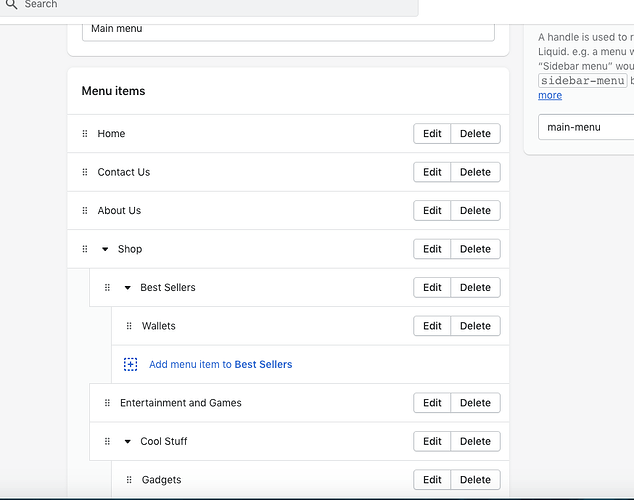Open the Learn more link

point(550,95)
